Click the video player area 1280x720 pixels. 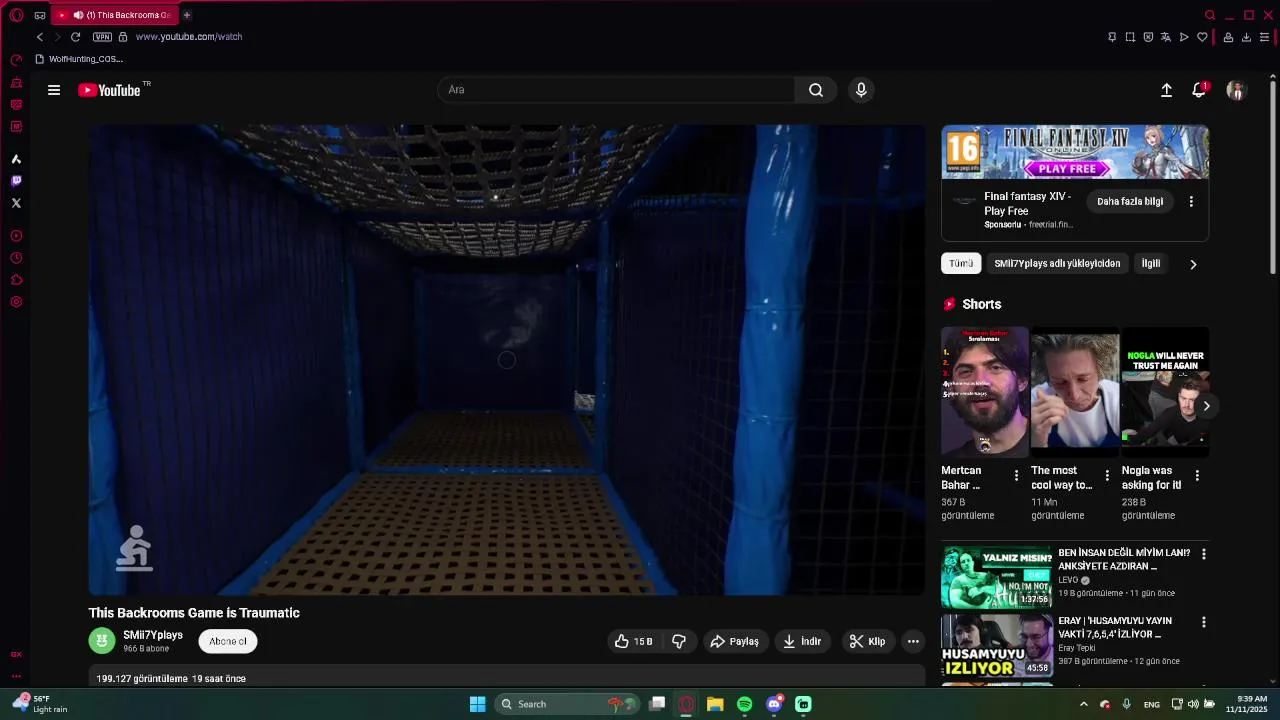(x=507, y=360)
